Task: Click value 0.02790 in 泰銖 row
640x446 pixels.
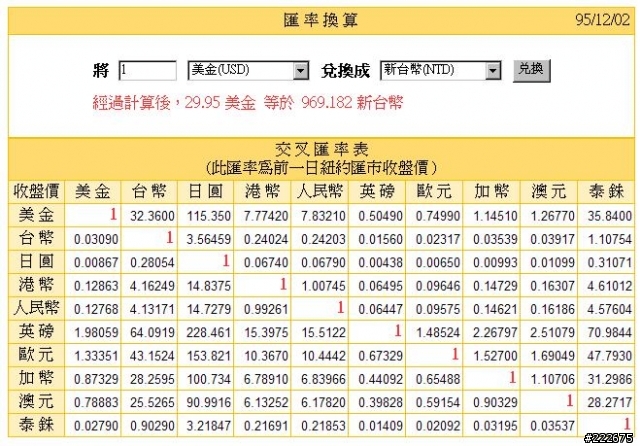Action: [x=96, y=426]
